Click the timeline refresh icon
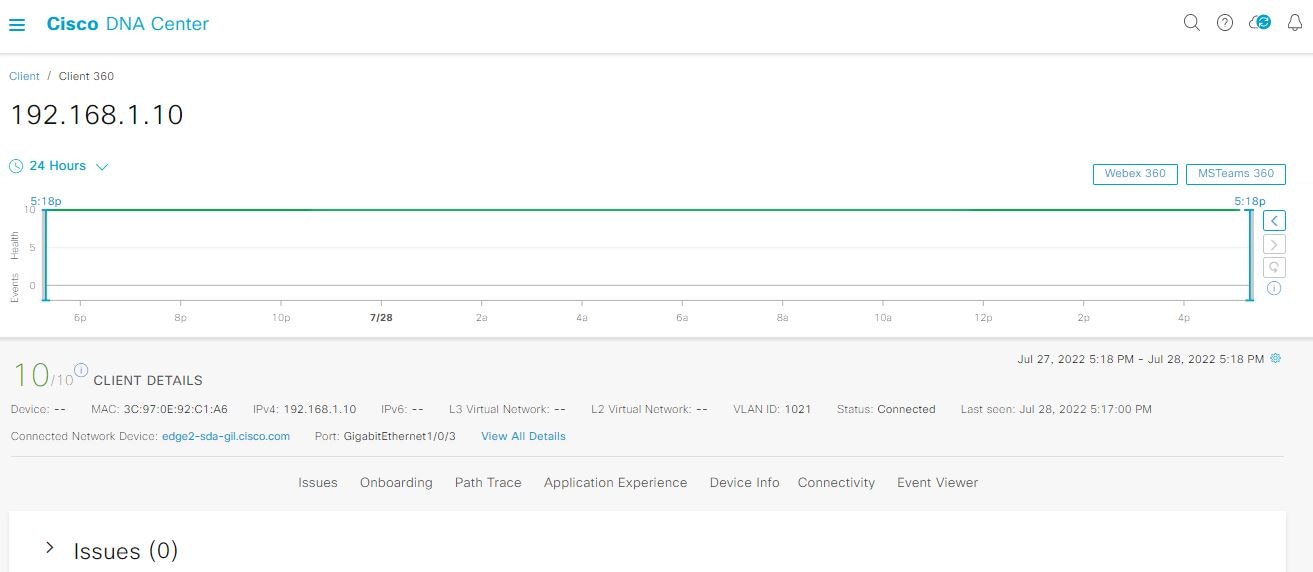This screenshot has width=1313, height=572. (1274, 267)
